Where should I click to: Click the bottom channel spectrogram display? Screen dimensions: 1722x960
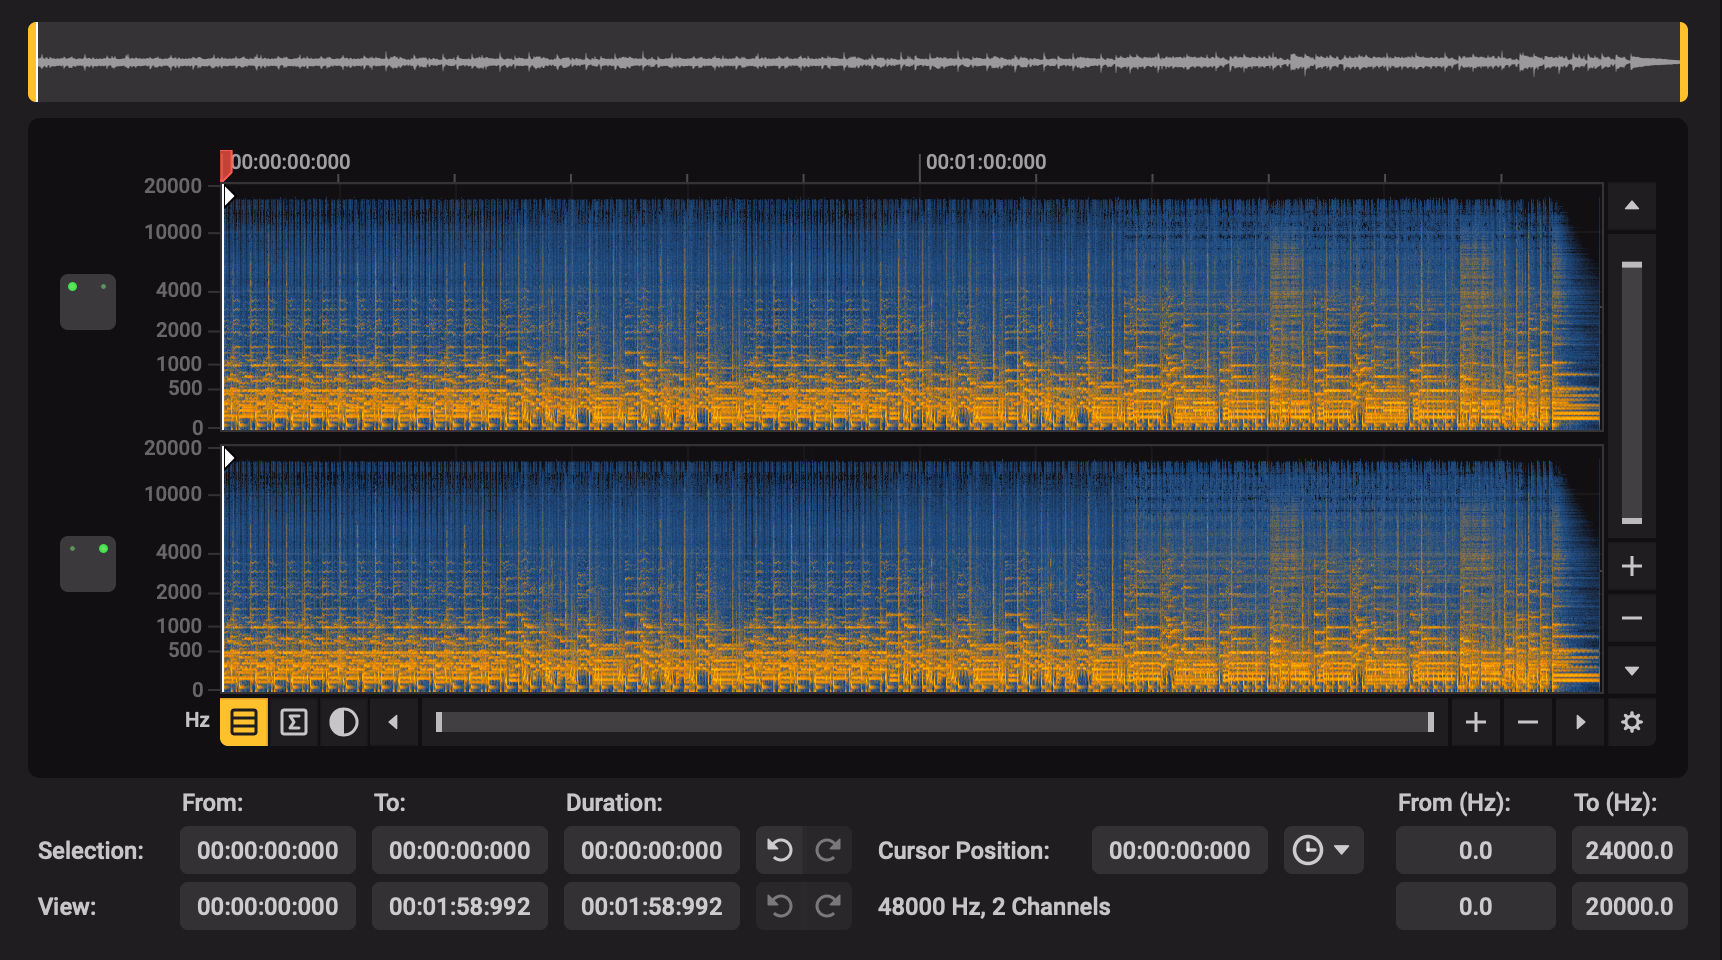pos(912,569)
